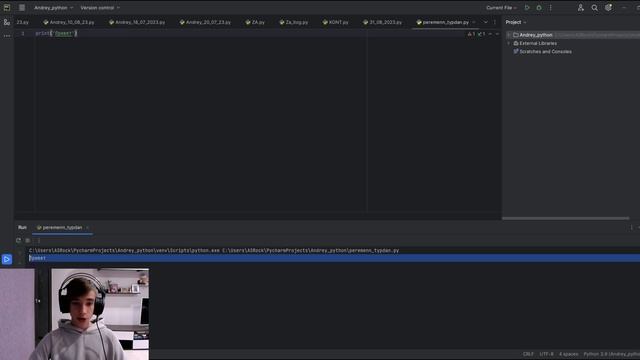Rerun the script in Run panel
The height and width of the screenshot is (360, 640).
[x=18, y=240]
